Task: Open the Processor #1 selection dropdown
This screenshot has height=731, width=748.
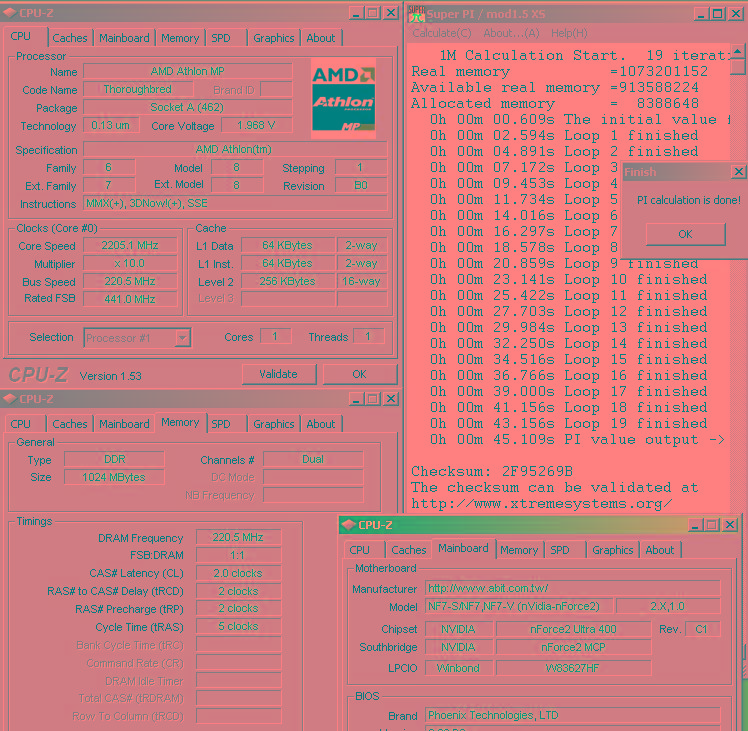Action: tap(182, 338)
